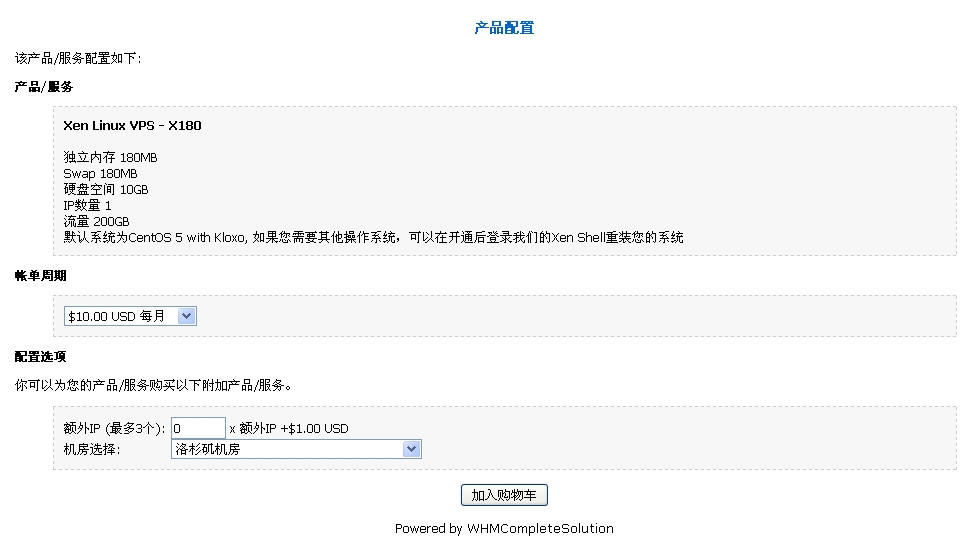The height and width of the screenshot is (551, 969).
Task: Click the IP数量 1 spec line
Action: point(87,206)
